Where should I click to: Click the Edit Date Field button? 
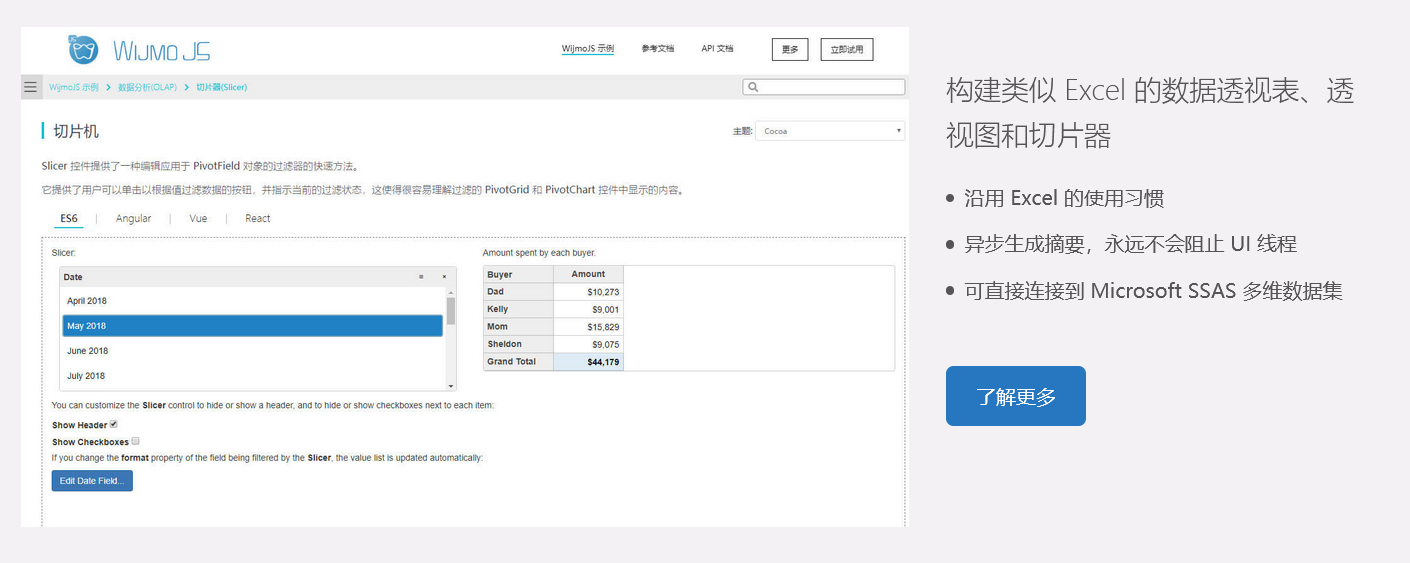pyautogui.click(x=92, y=481)
